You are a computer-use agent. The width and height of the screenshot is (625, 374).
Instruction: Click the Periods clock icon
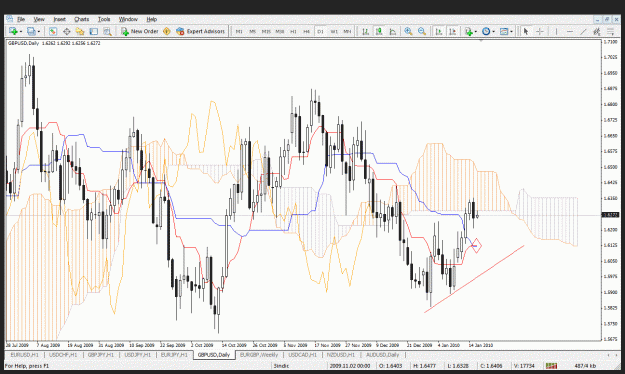[486, 31]
